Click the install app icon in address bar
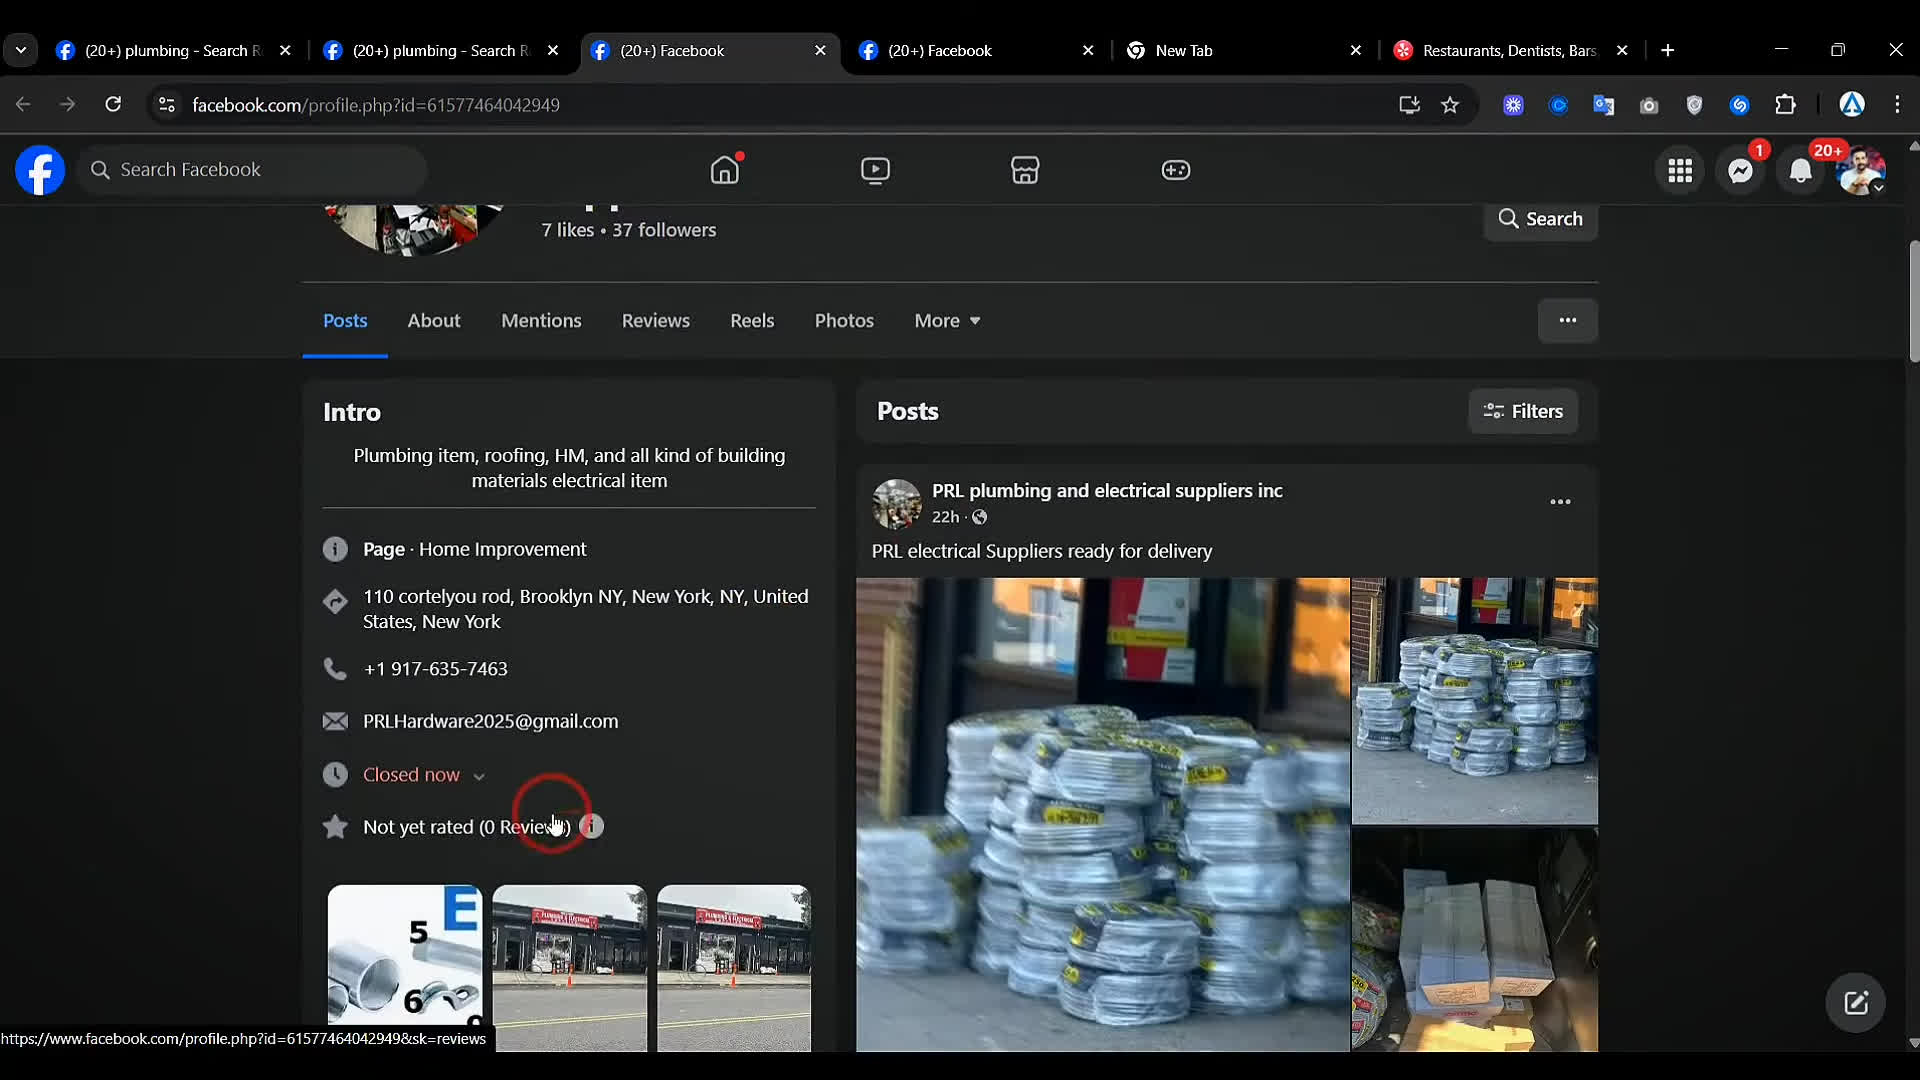The image size is (1920, 1080). [x=1409, y=105]
